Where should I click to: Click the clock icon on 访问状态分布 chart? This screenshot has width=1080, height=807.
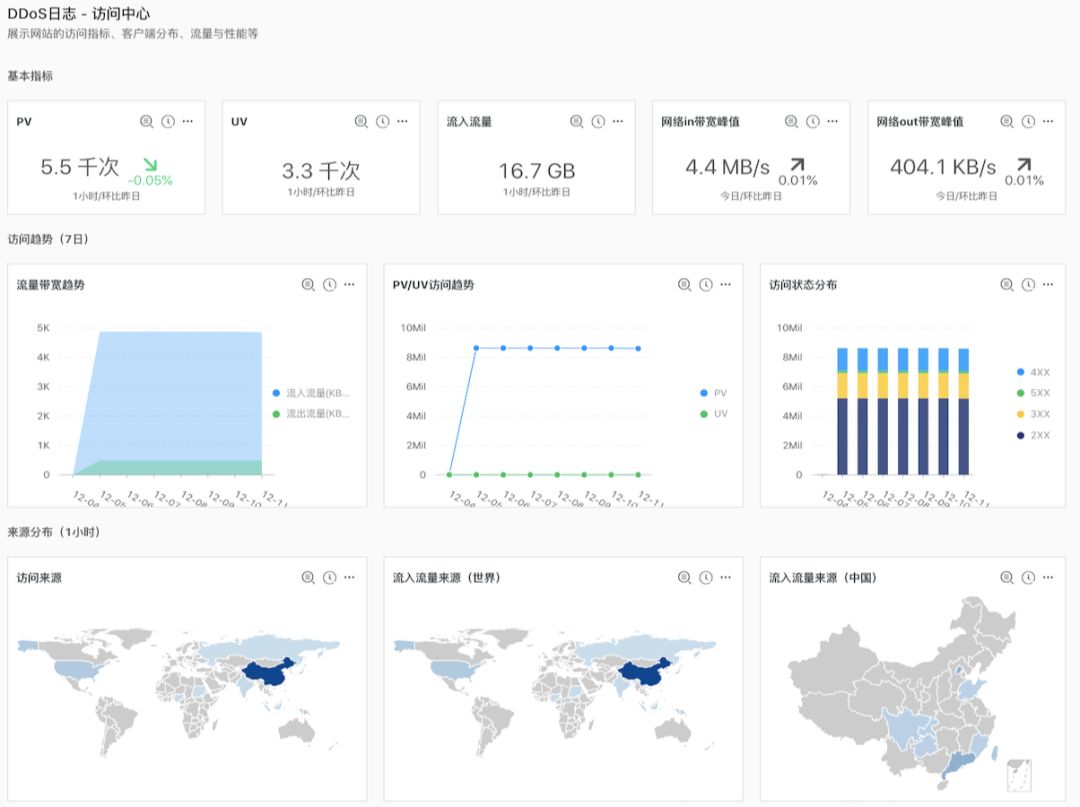[x=1028, y=284]
